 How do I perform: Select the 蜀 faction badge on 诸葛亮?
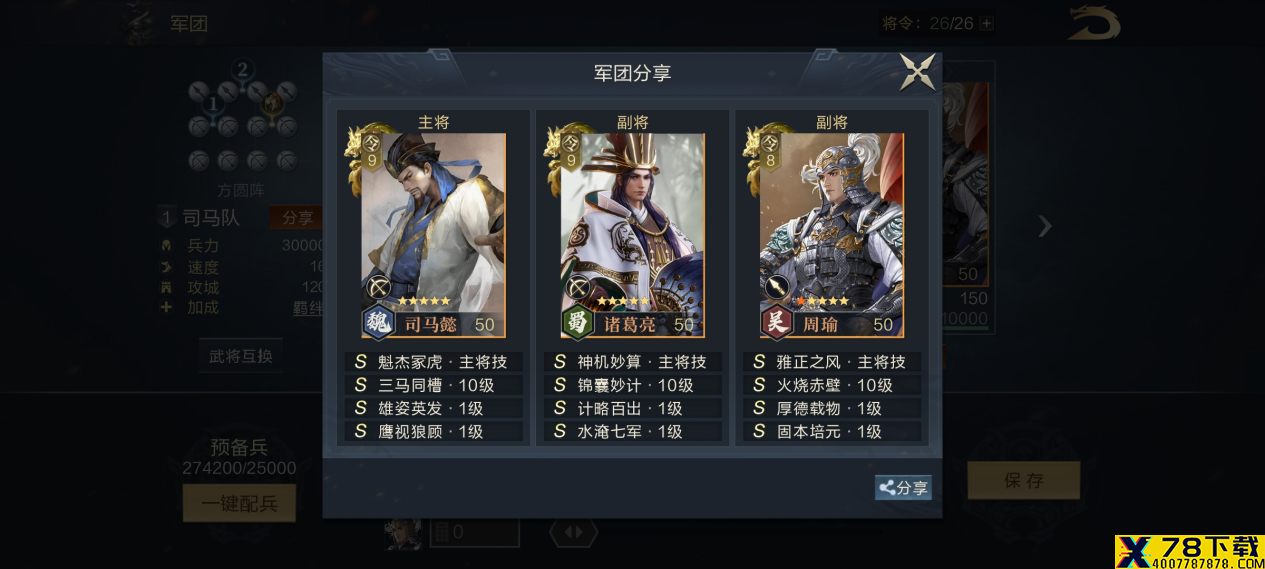577,323
